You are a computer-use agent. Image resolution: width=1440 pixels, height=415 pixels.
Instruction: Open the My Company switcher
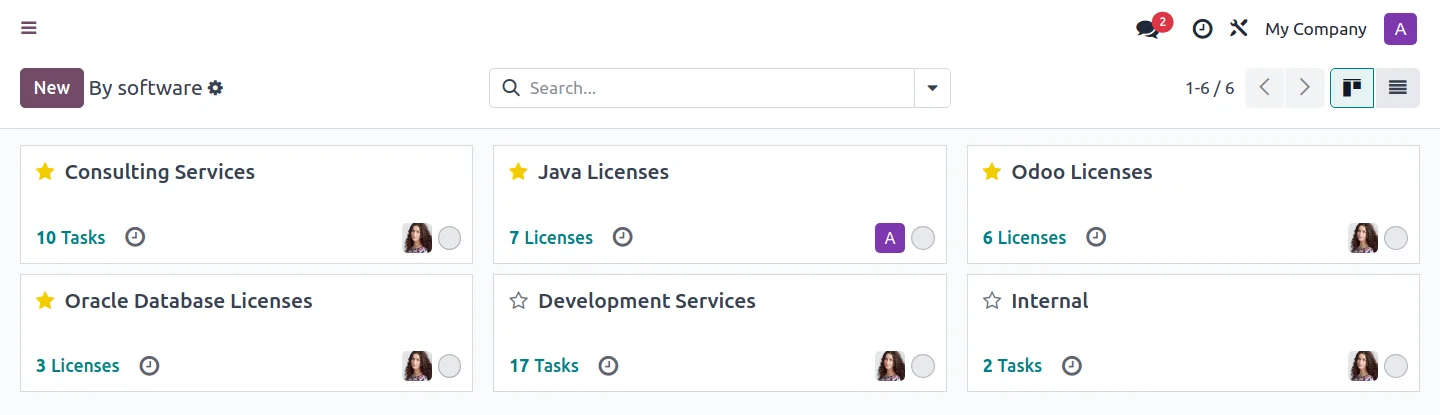[x=1315, y=29]
